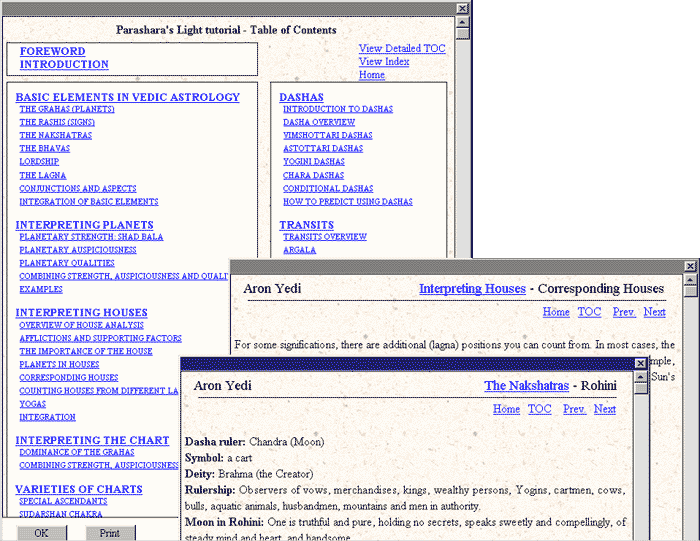Open The Lagna chapter
The width and height of the screenshot is (700, 541).
point(43,175)
